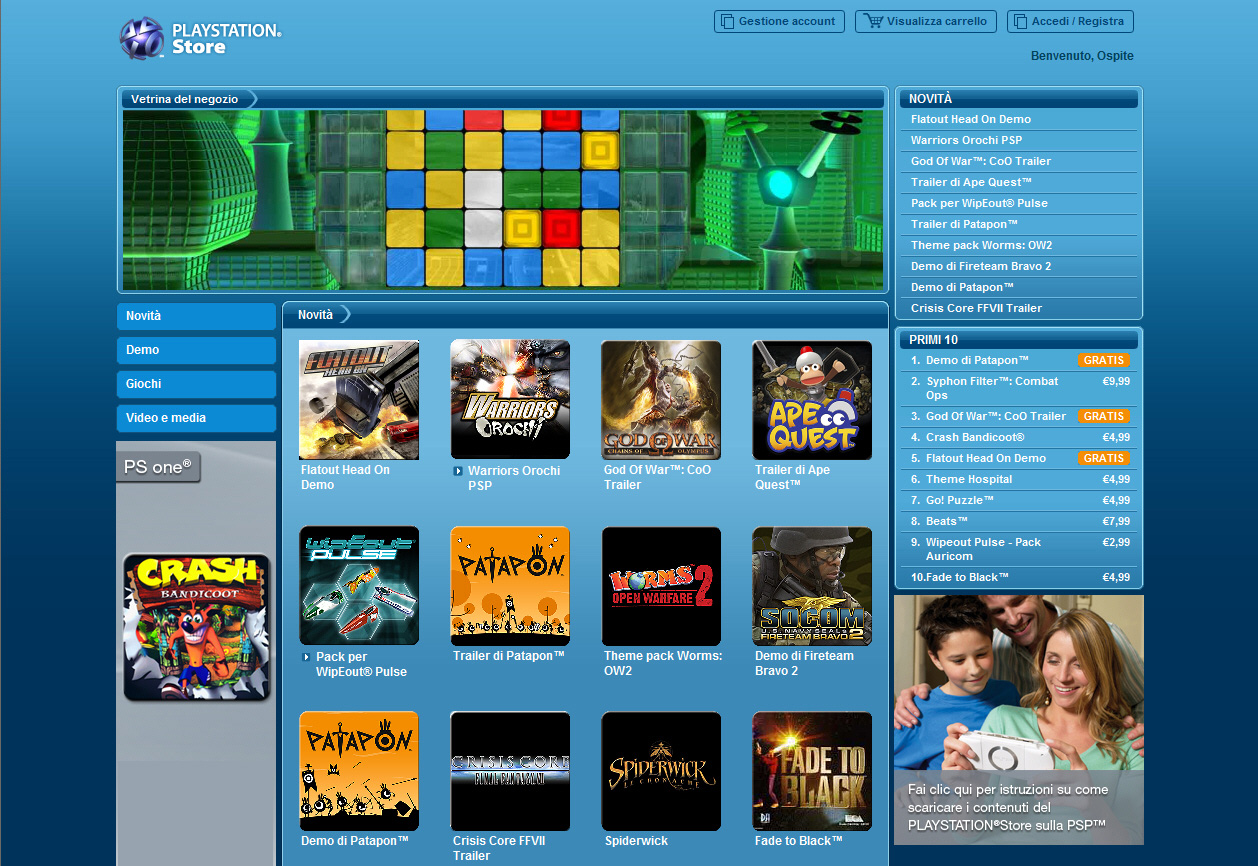Click Accedi / Registra button

pos(1070,21)
